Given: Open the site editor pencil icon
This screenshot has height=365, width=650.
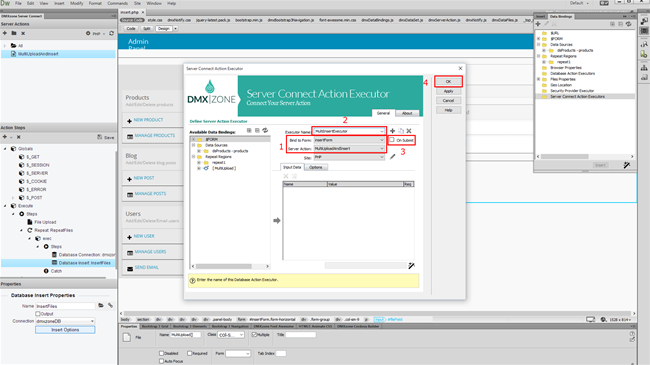Looking at the screenshot, I should (393, 157).
